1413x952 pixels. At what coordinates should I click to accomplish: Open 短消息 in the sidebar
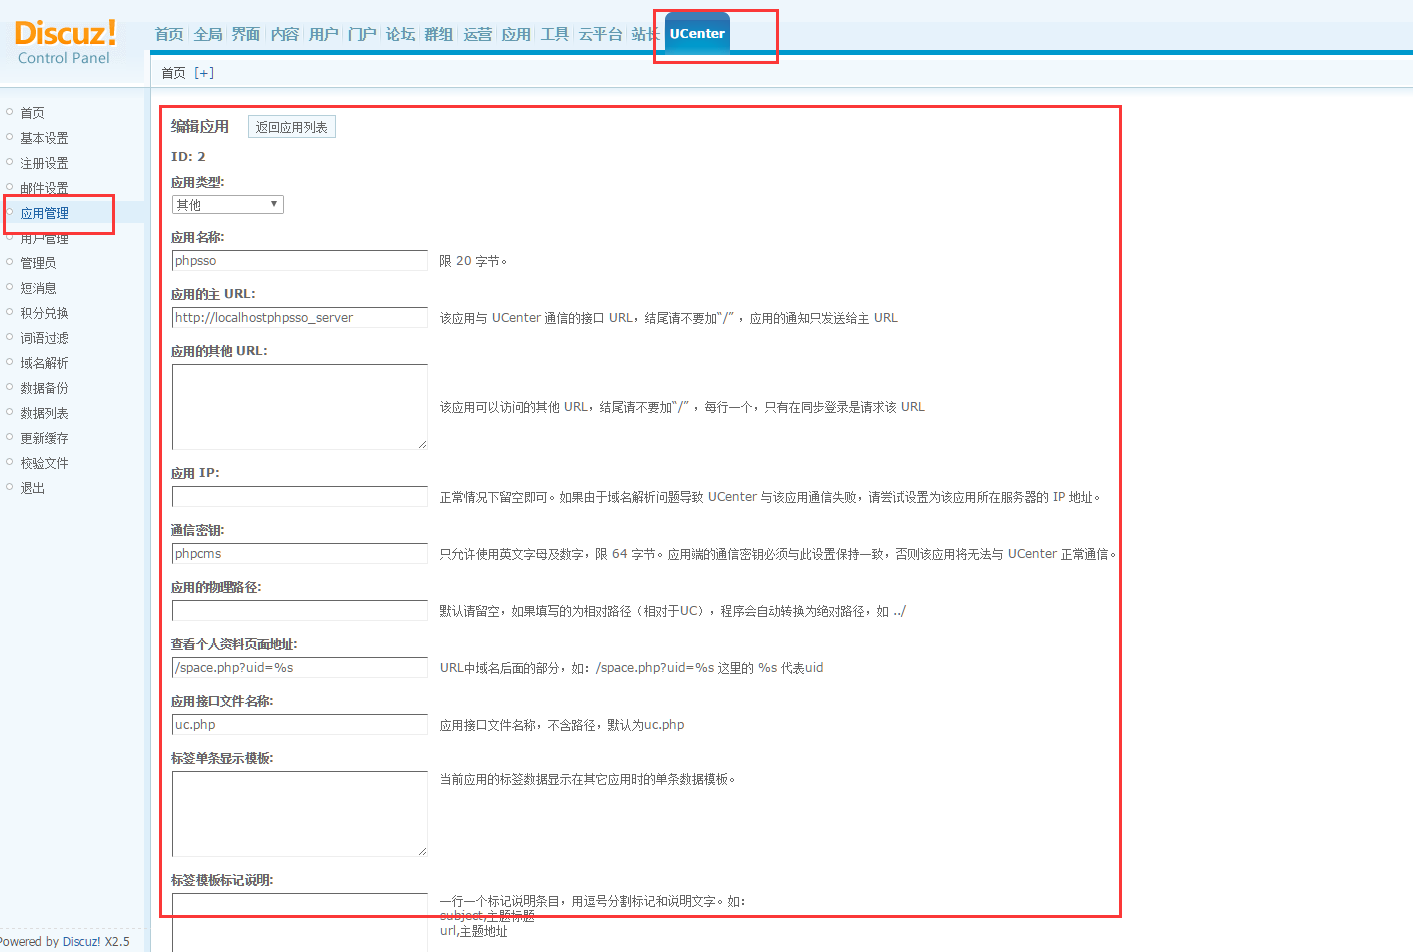click(x=38, y=288)
